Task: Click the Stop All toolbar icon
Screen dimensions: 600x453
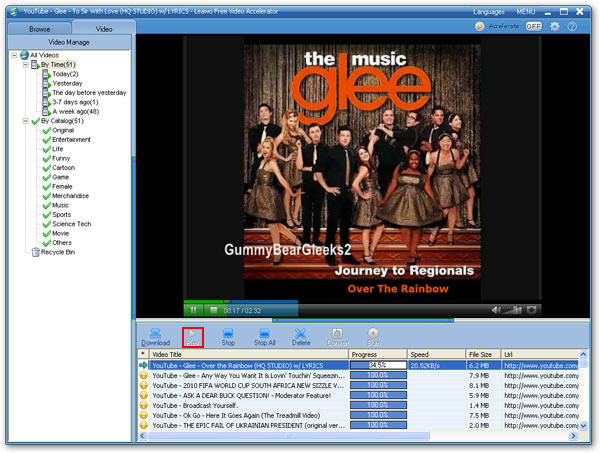Action: 264,337
